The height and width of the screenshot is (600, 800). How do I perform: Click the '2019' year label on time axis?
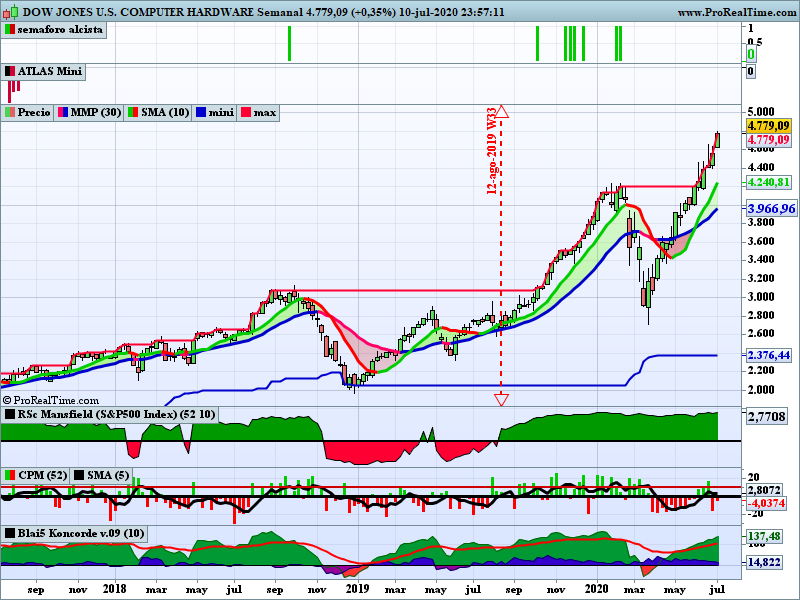click(x=358, y=588)
